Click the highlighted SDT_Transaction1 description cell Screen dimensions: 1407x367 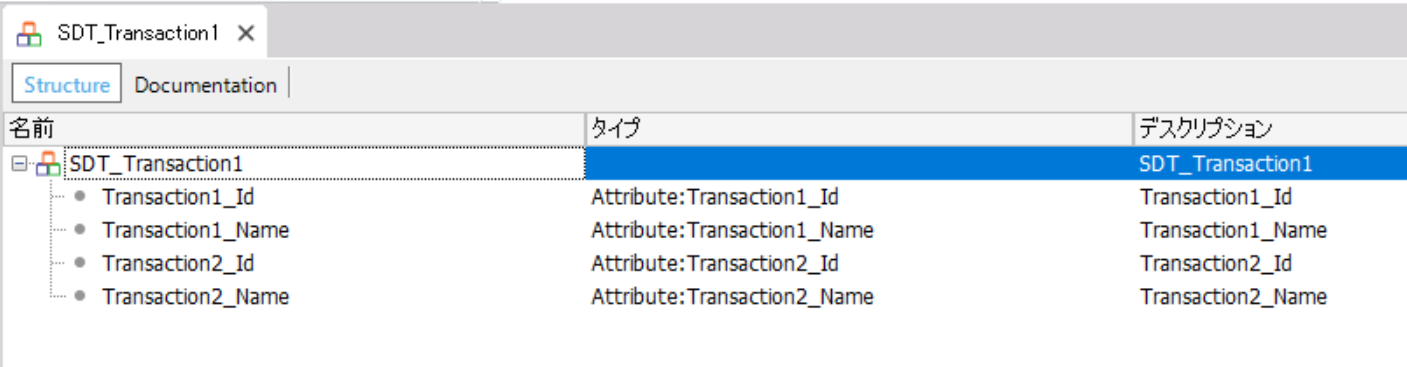pos(1270,163)
